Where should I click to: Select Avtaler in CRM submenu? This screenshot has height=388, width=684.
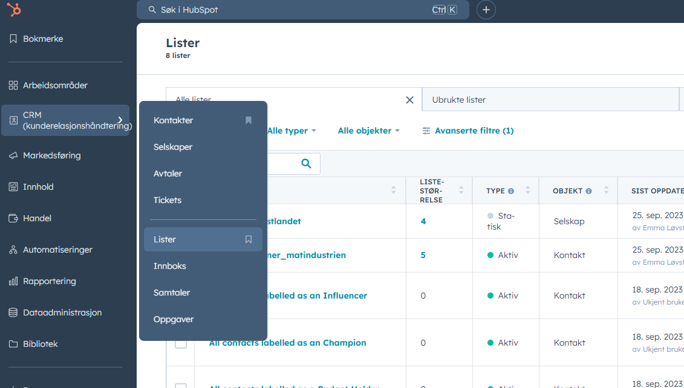(x=168, y=173)
